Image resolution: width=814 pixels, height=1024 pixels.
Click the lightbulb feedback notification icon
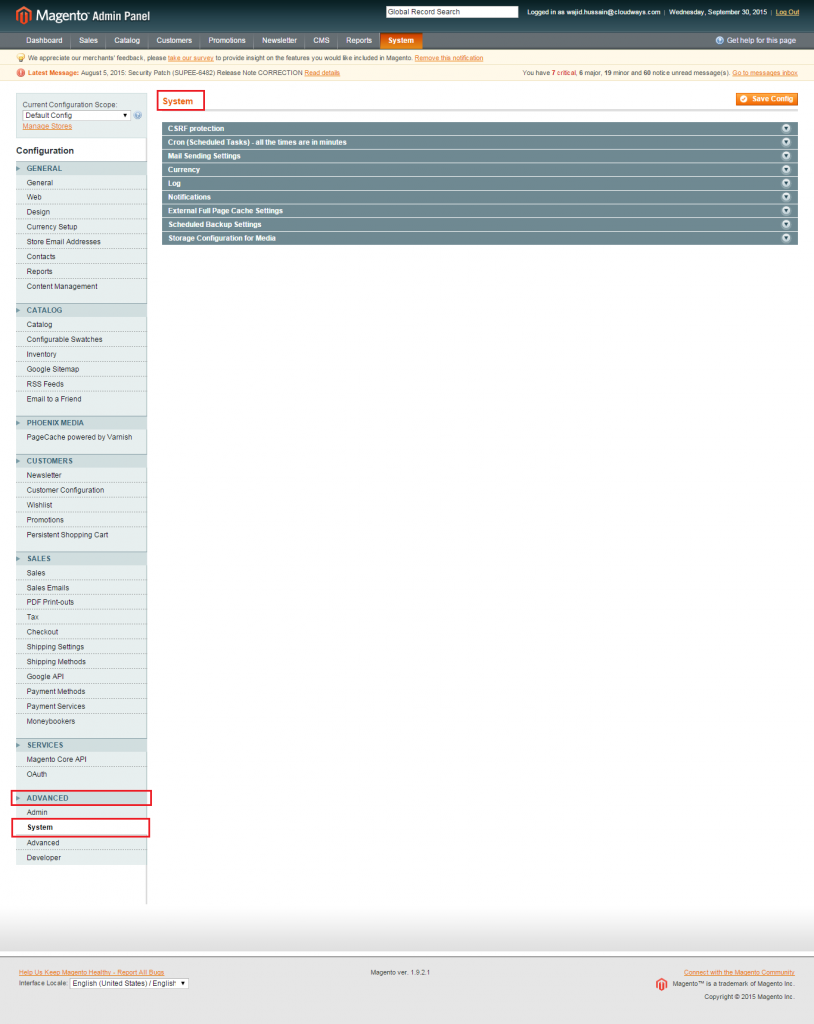coord(21,58)
